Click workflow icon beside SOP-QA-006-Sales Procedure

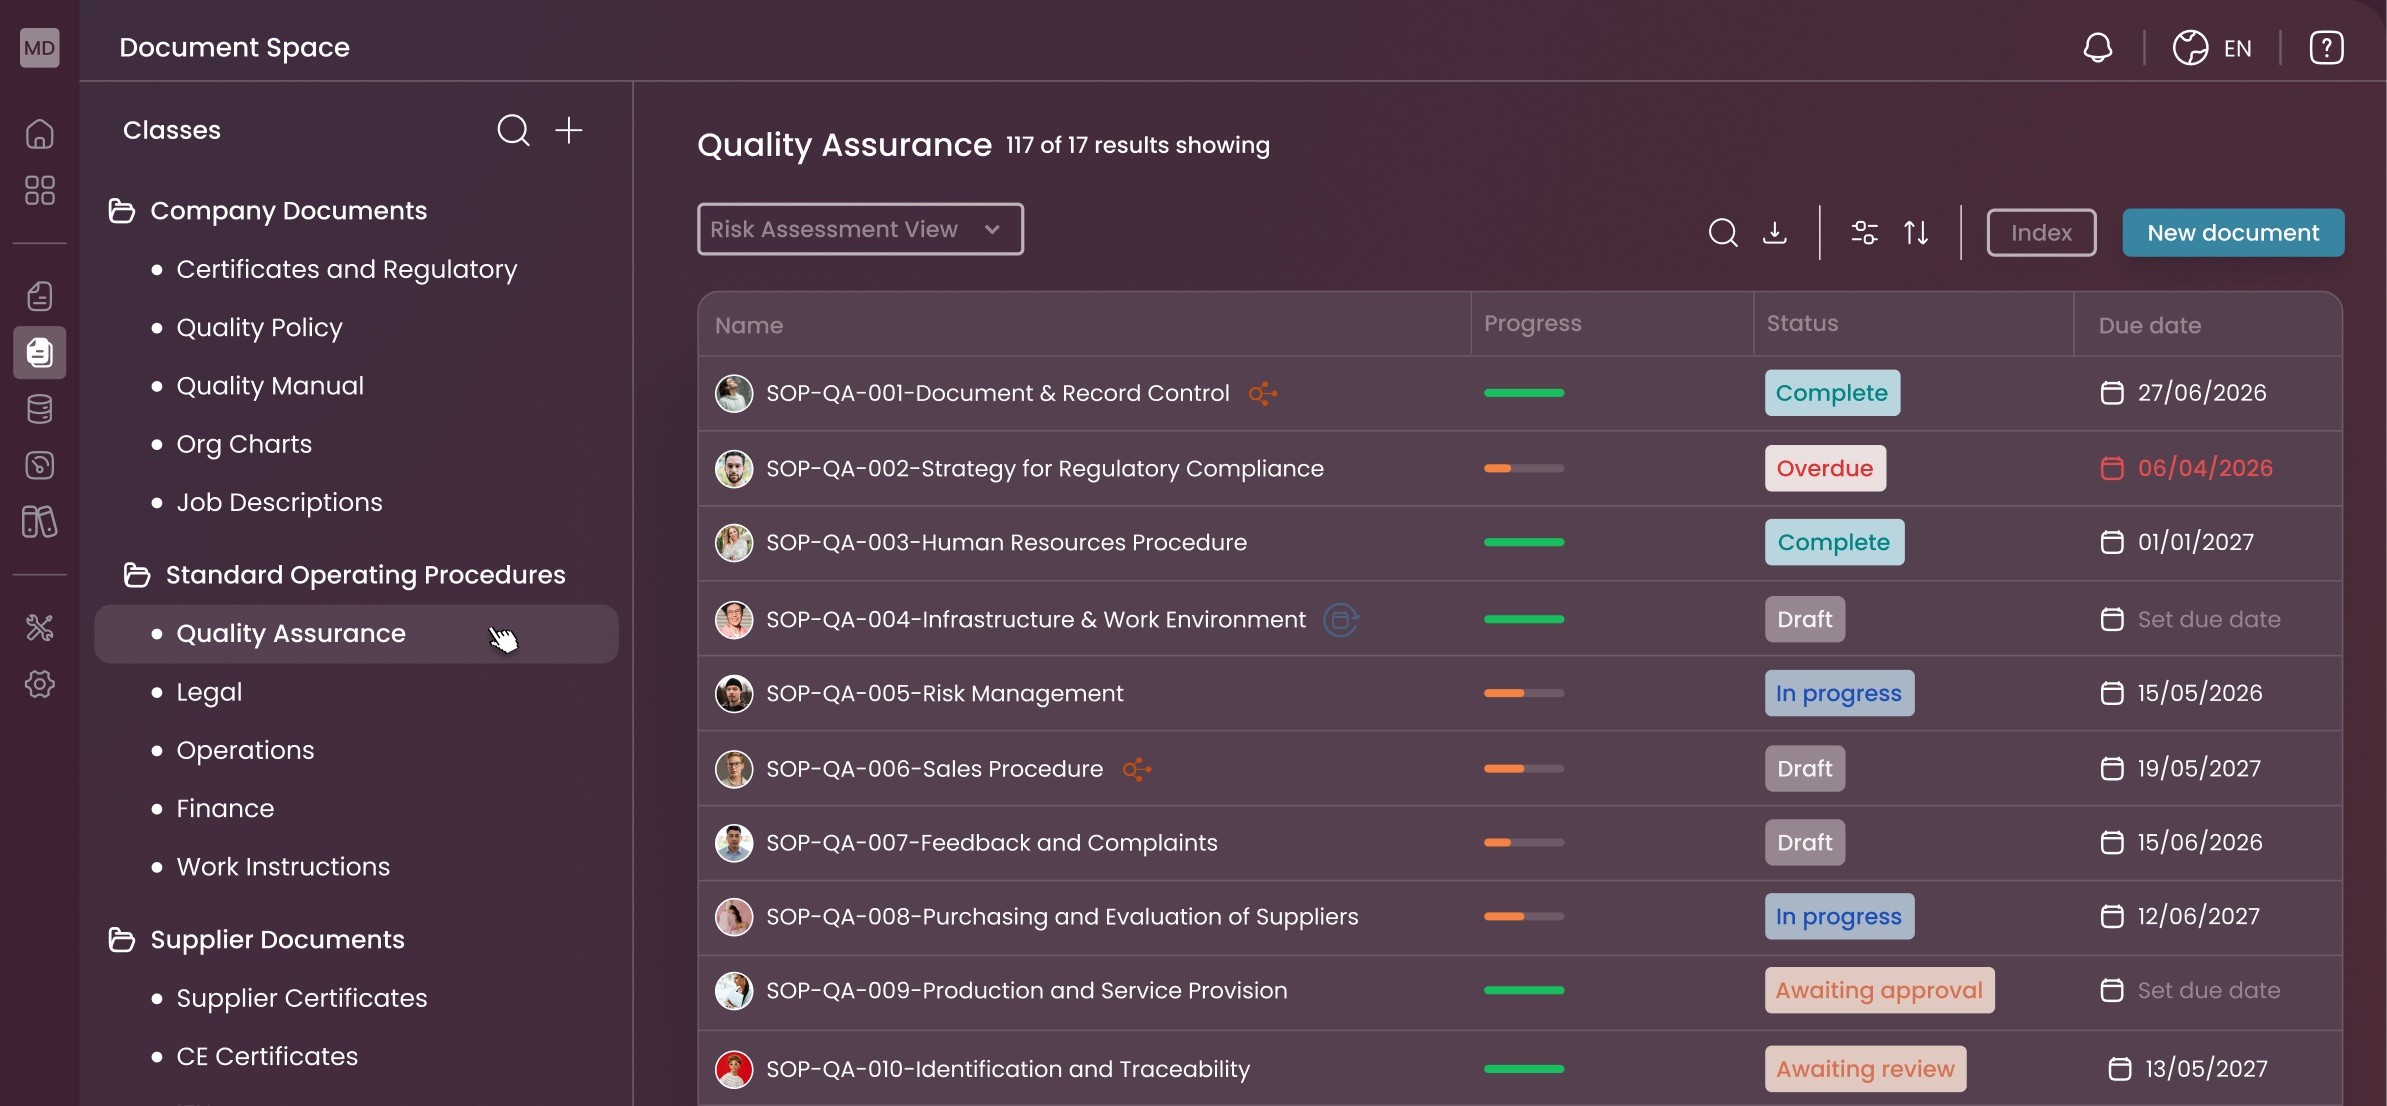coord(1137,769)
